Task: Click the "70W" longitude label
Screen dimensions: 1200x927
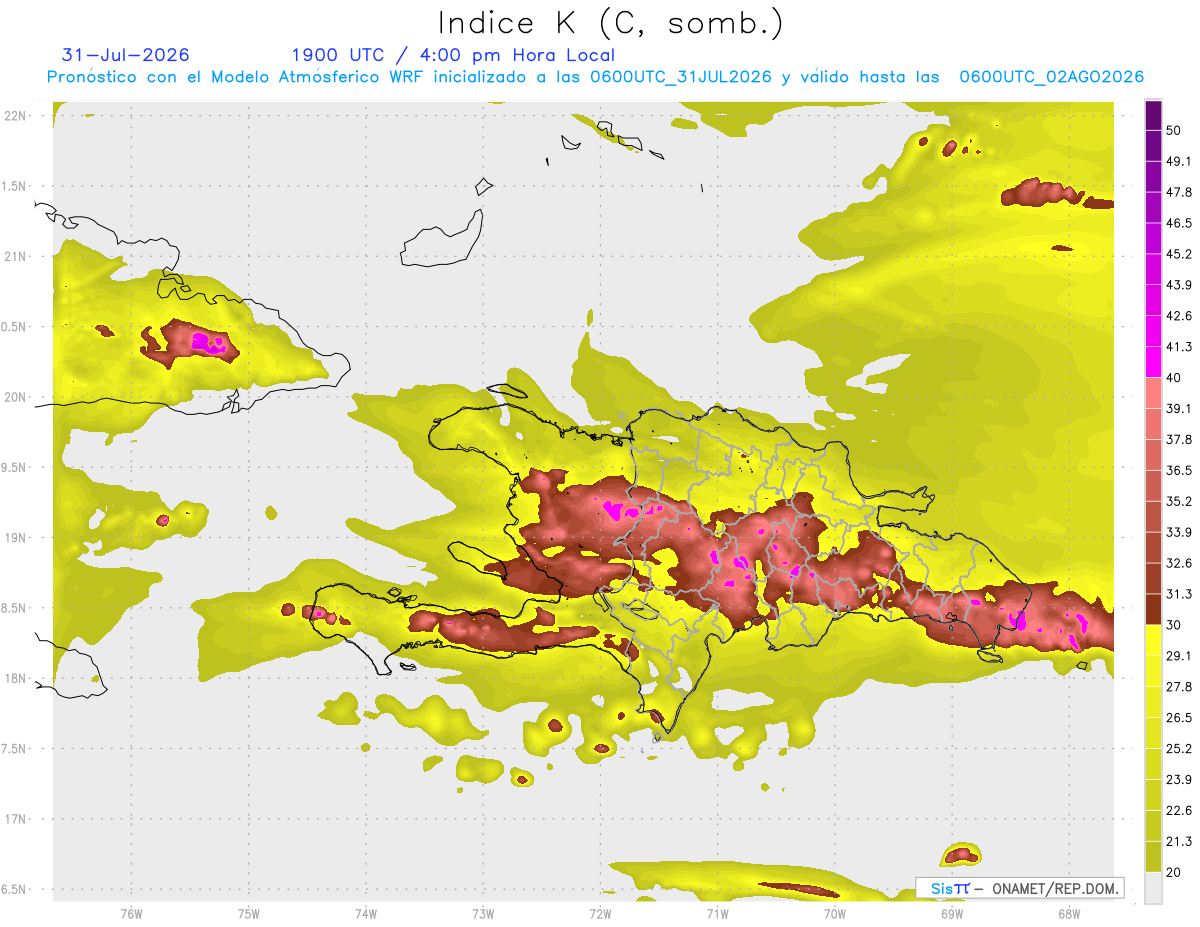Action: click(834, 913)
